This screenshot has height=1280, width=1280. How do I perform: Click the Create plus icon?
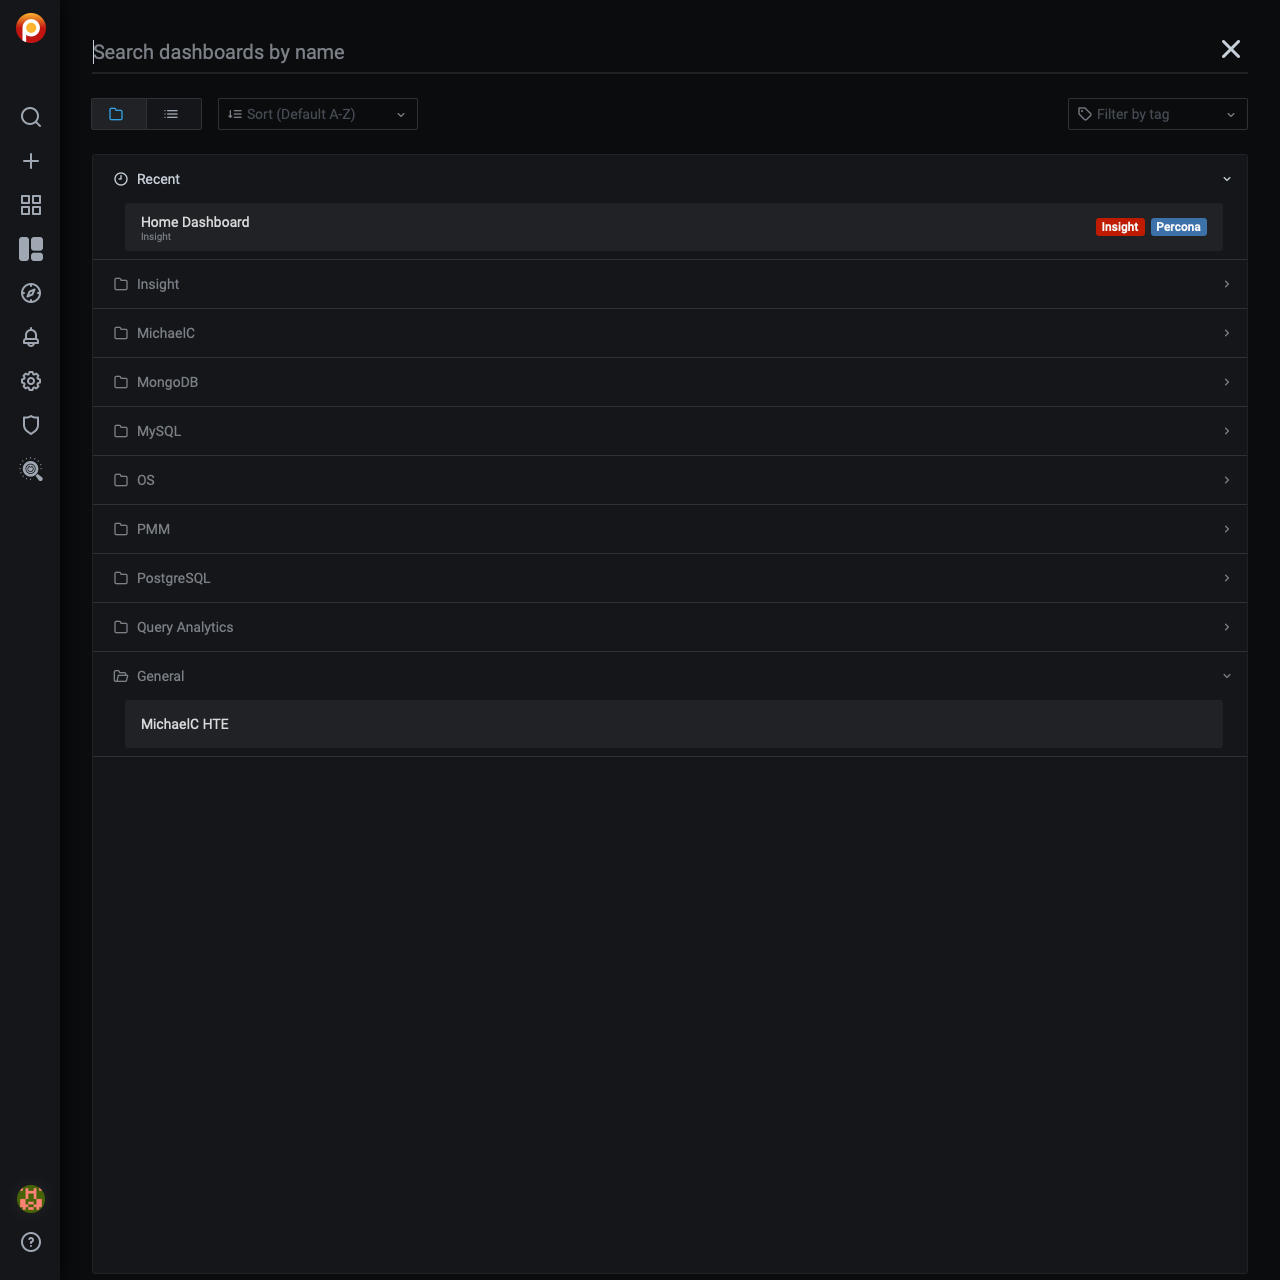tap(31, 161)
